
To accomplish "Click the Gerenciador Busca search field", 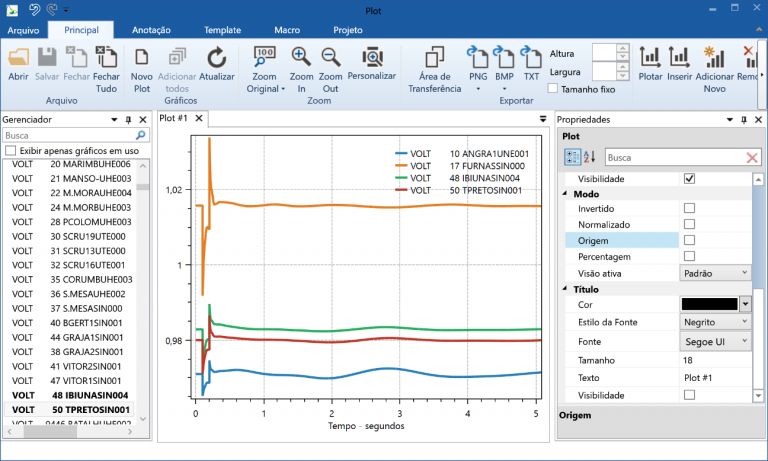I will tap(68, 135).
